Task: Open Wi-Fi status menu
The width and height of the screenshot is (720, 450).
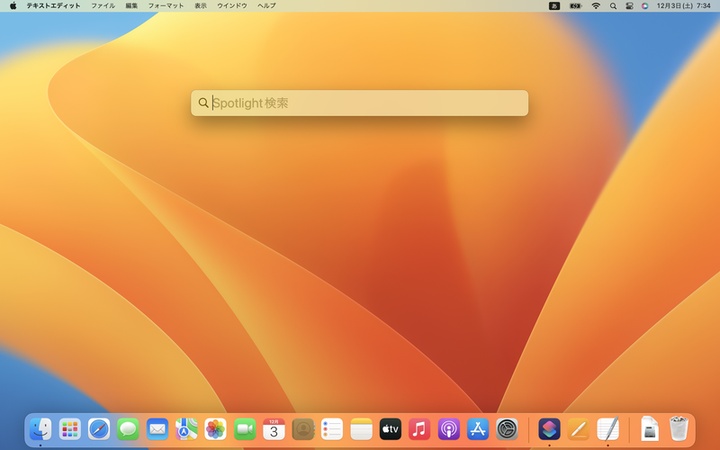Action: pos(596,6)
